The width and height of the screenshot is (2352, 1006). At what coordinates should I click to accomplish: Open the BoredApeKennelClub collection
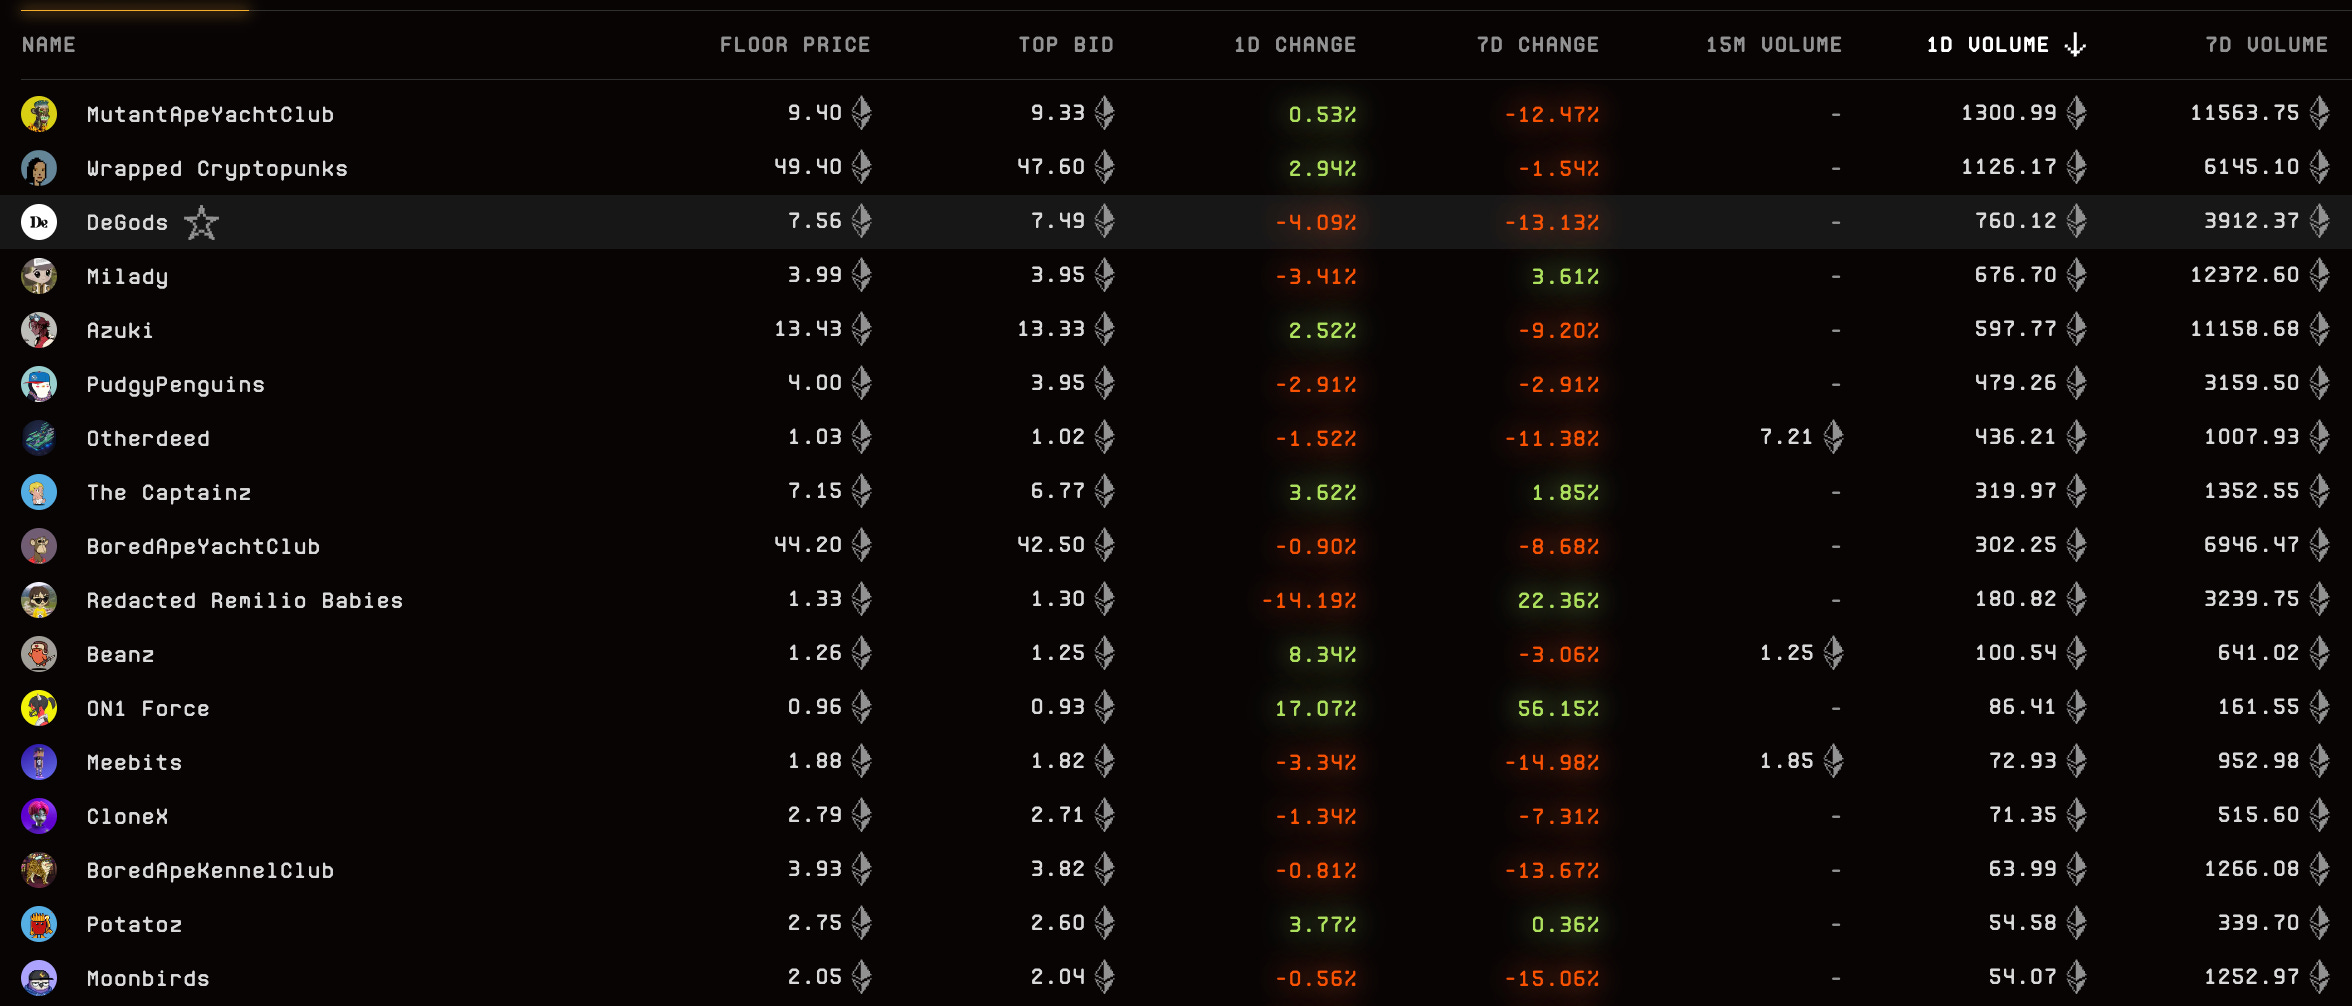(x=210, y=871)
